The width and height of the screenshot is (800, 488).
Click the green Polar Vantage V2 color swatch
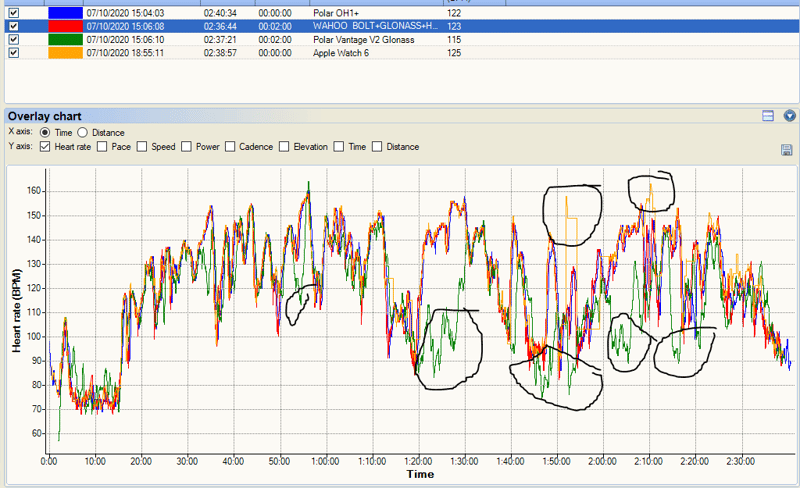[x=65, y=40]
